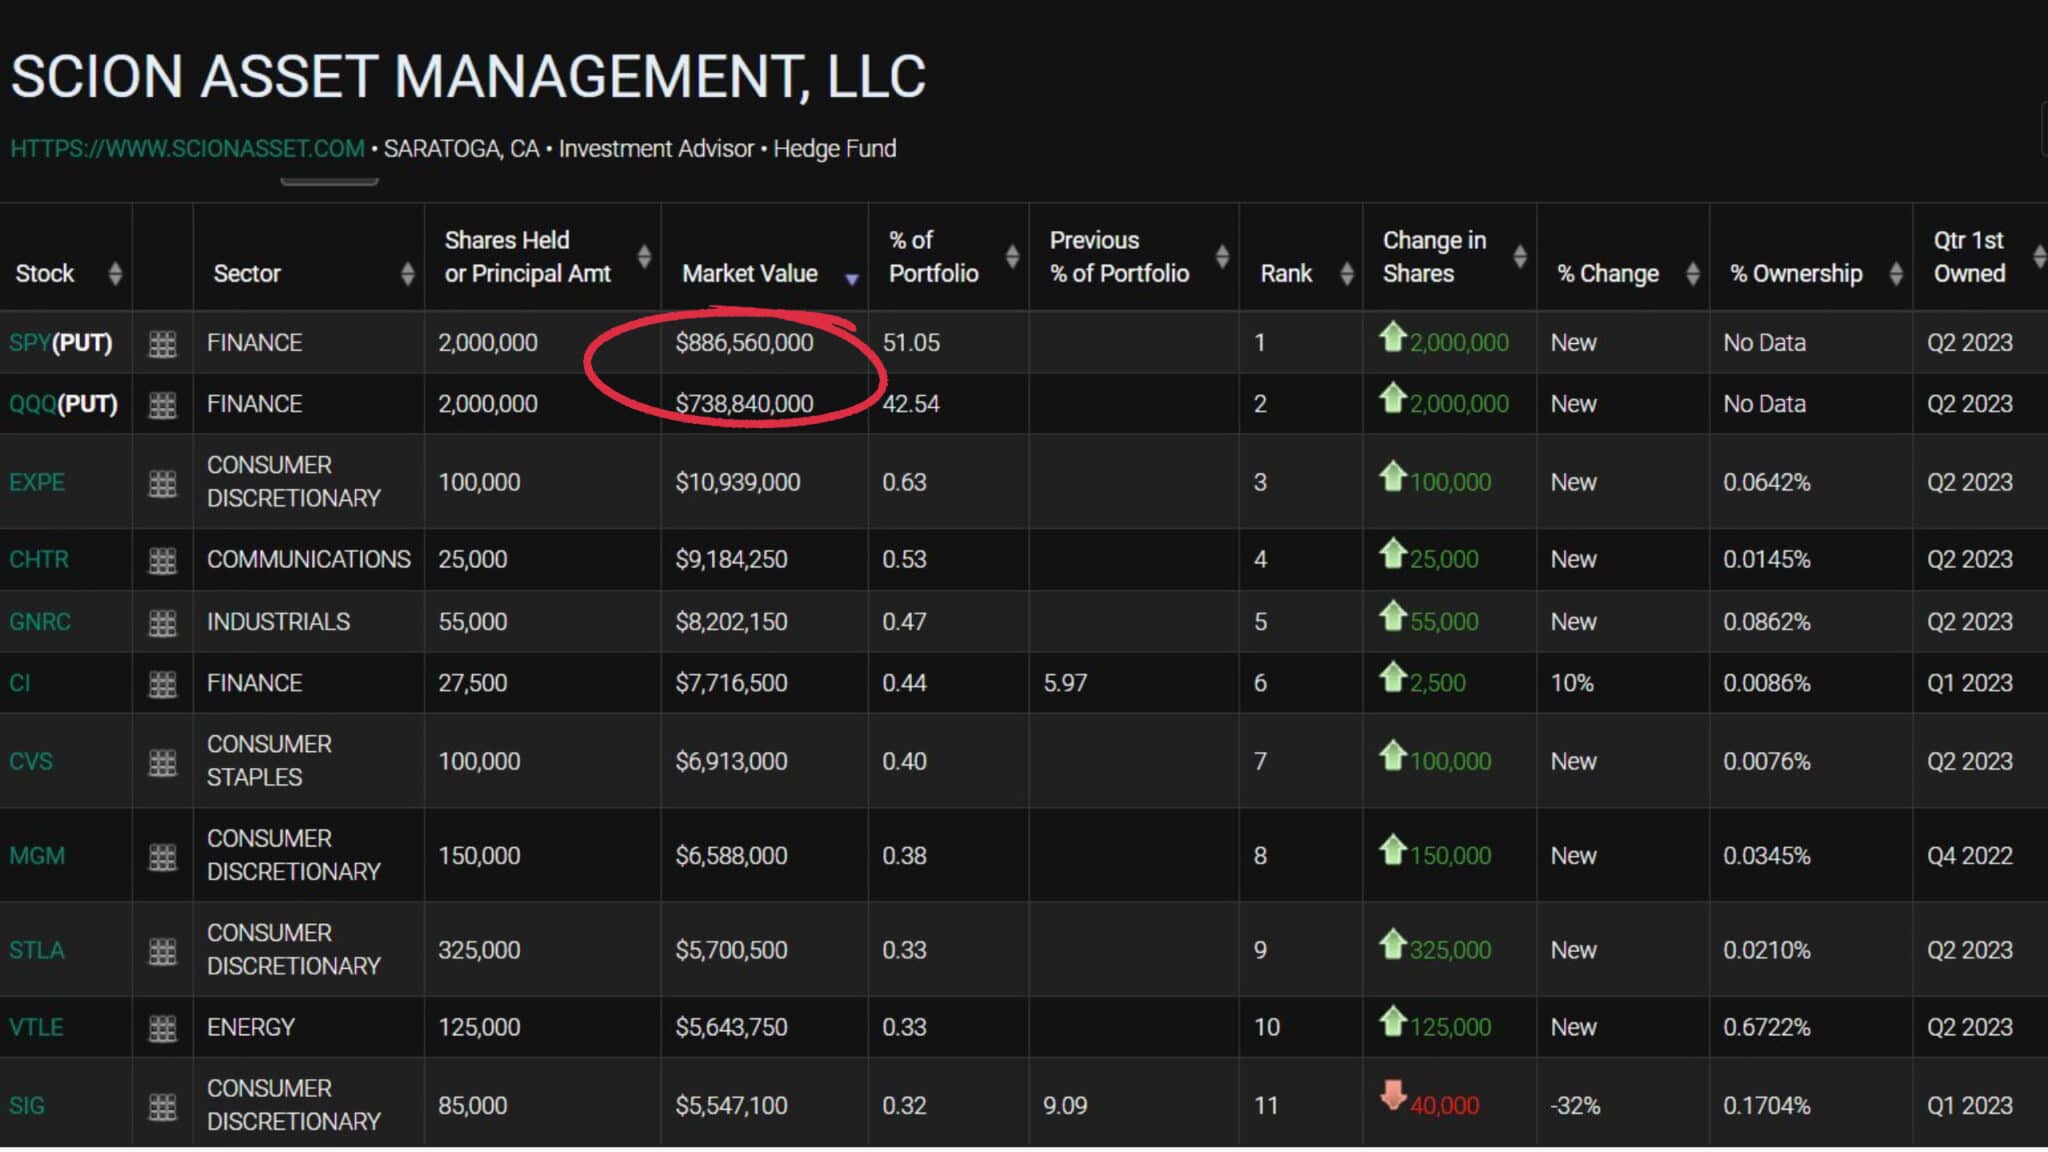Click the grid icon next to CHTR
The image size is (2048, 1152).
coord(162,561)
